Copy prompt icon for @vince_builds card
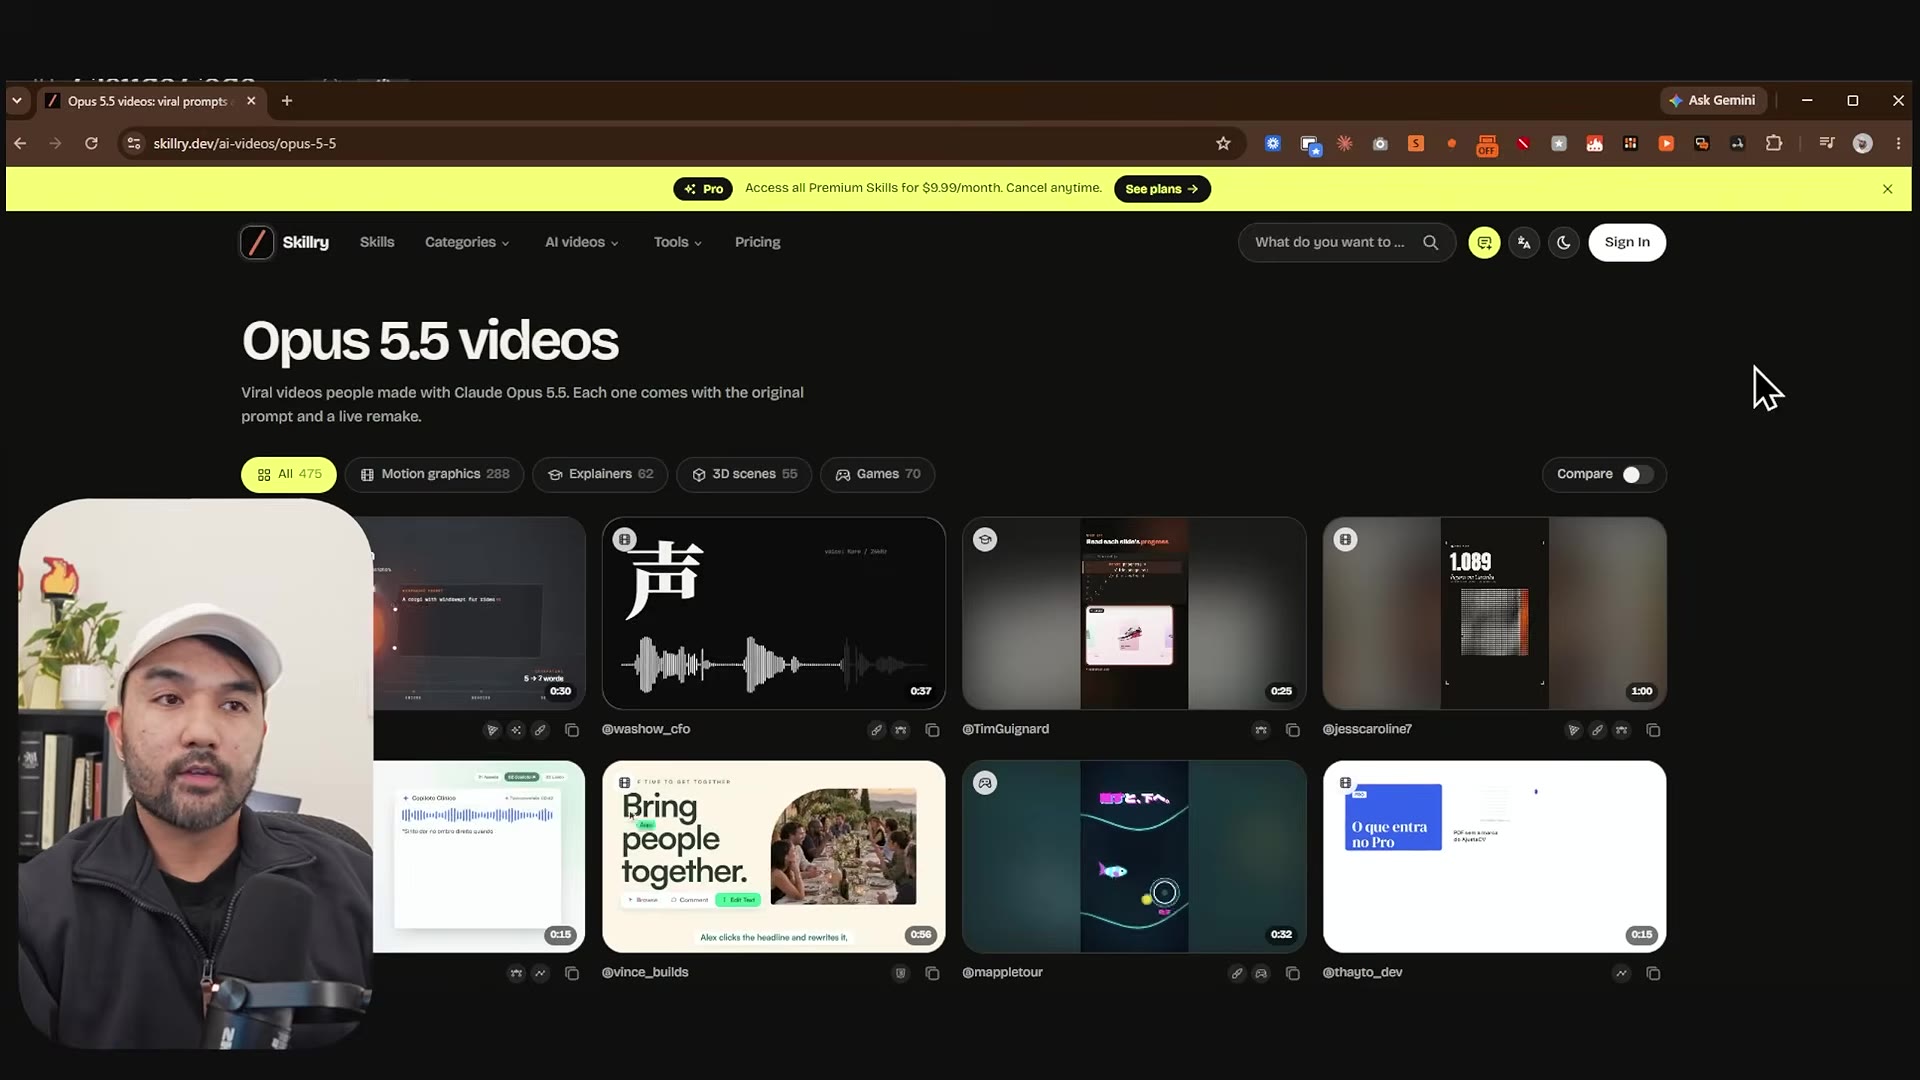 pos(932,973)
